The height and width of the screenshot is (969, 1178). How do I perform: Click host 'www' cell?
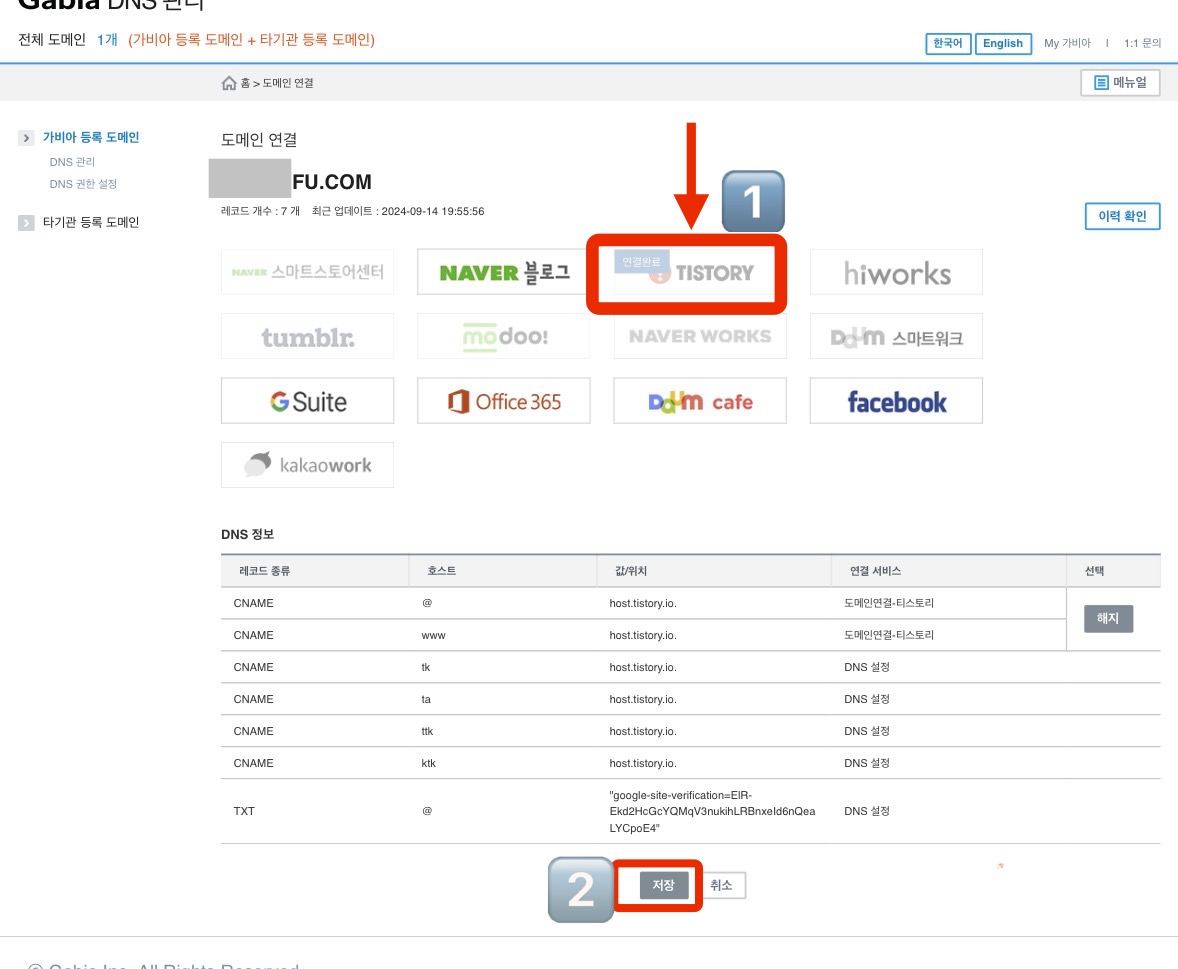point(433,635)
